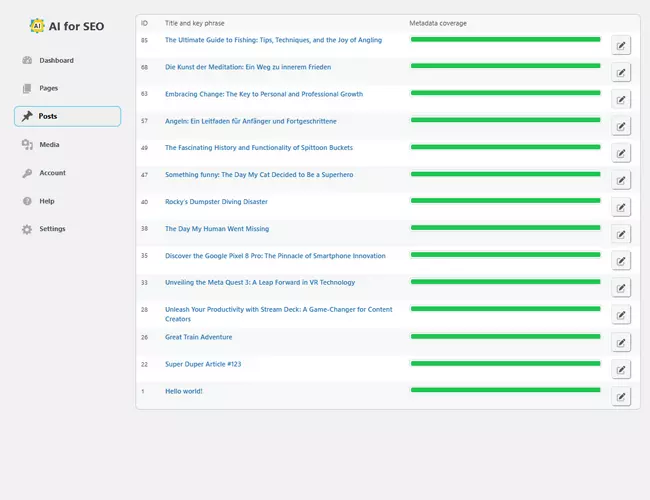The height and width of the screenshot is (500, 650).
Task: Open the Media section
Action: pos(49,145)
